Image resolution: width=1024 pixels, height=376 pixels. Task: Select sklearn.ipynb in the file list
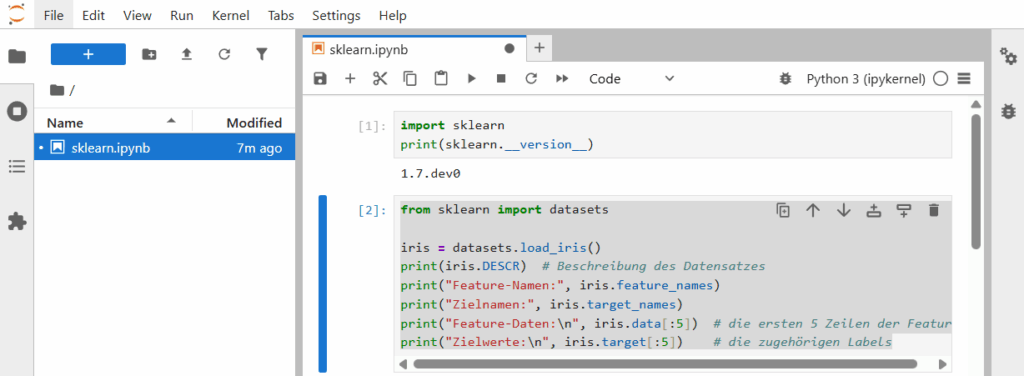[x=165, y=148]
